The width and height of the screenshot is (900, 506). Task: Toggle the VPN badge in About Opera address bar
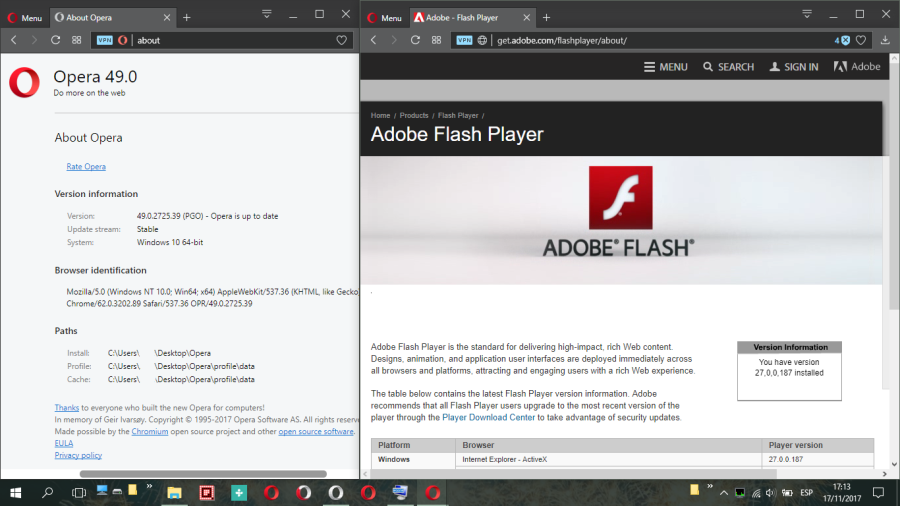click(104, 40)
